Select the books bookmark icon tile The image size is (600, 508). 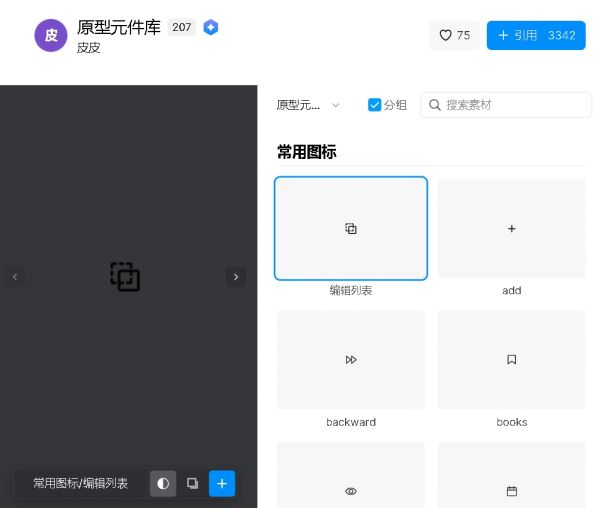click(x=512, y=360)
